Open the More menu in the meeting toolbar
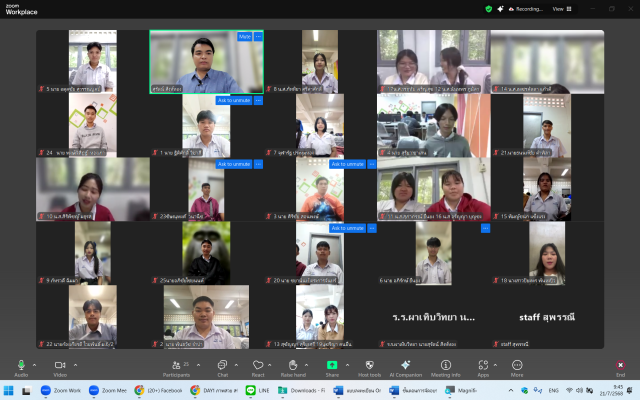 (x=516, y=365)
